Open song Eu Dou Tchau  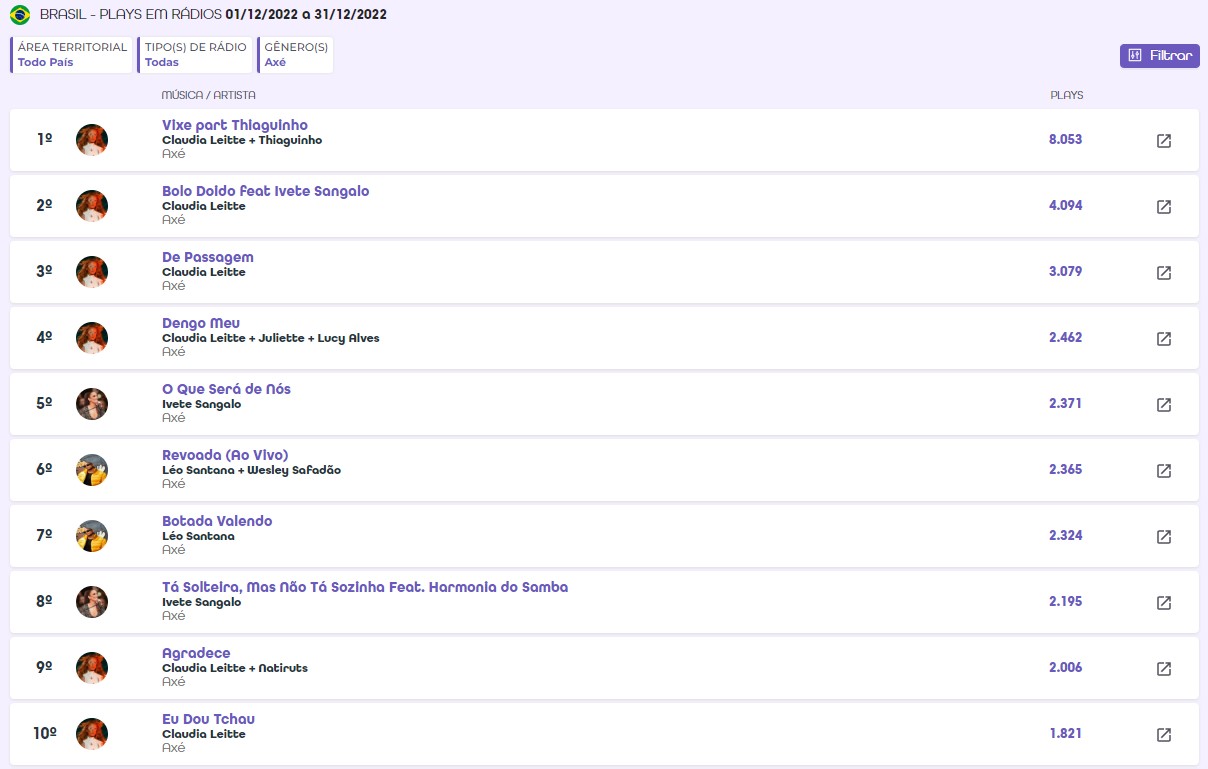tap(209, 719)
